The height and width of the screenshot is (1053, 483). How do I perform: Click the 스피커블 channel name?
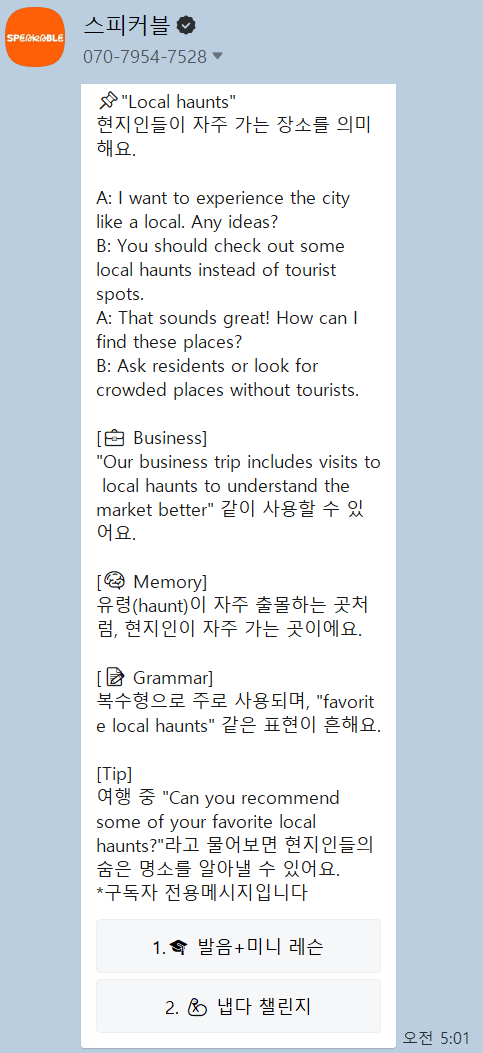tap(127, 26)
